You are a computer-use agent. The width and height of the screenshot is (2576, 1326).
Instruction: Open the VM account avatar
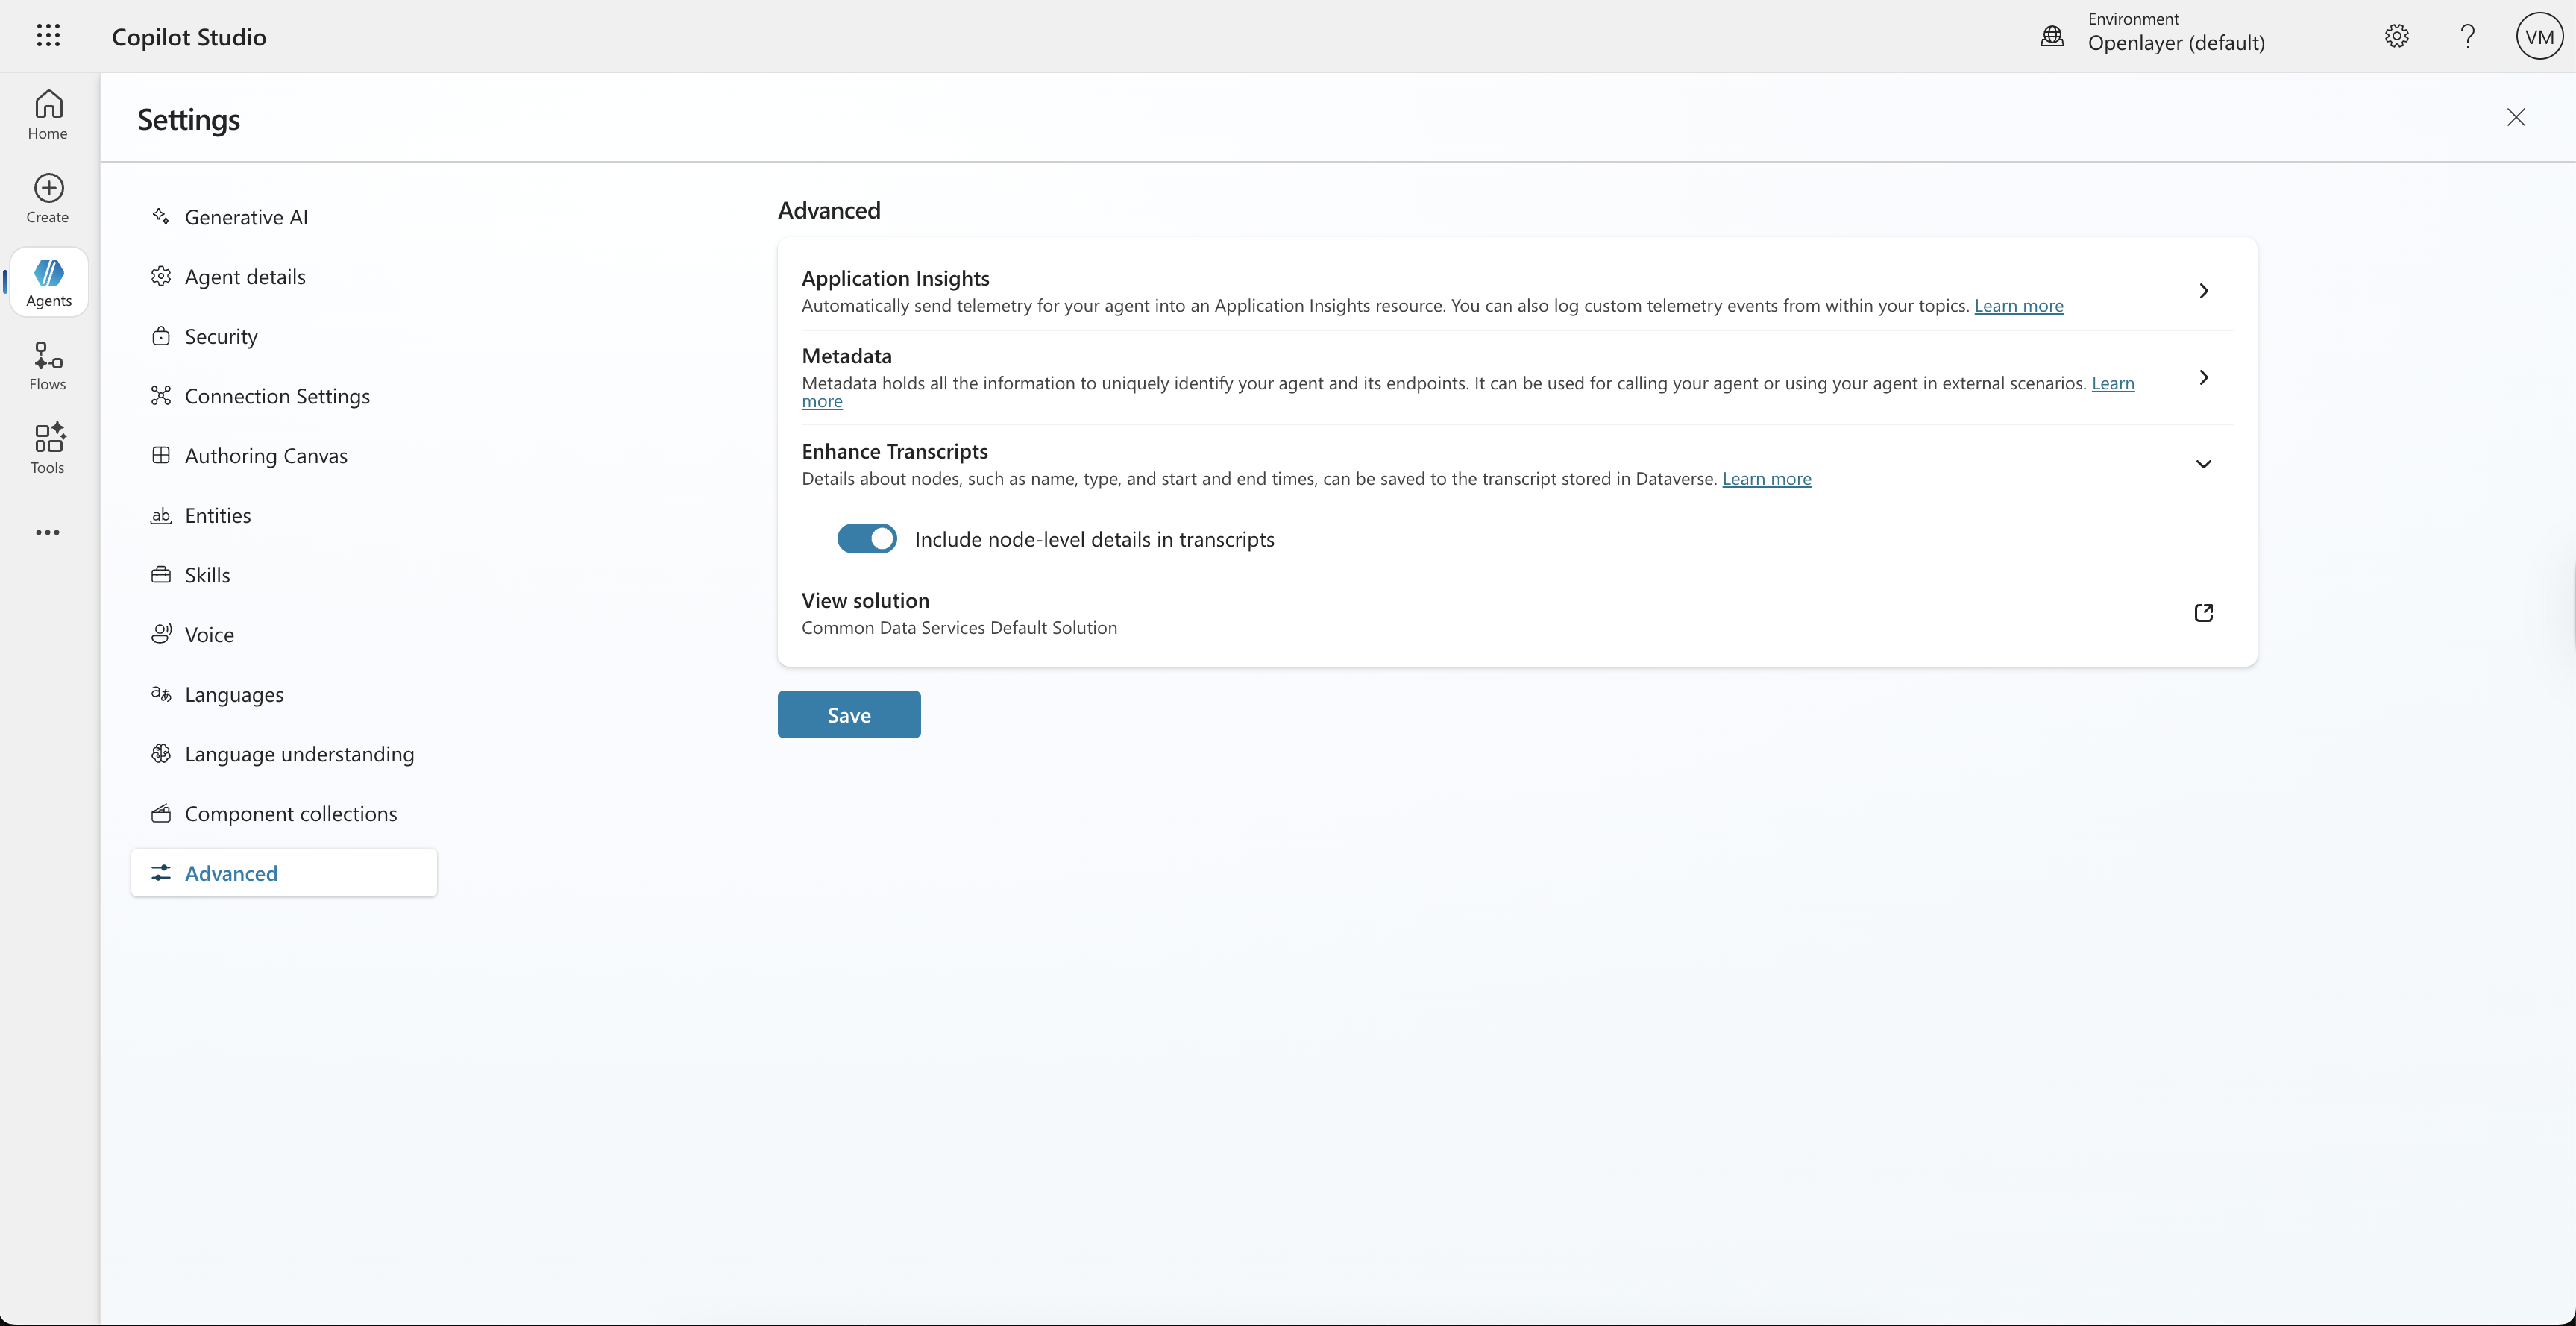pos(2539,35)
